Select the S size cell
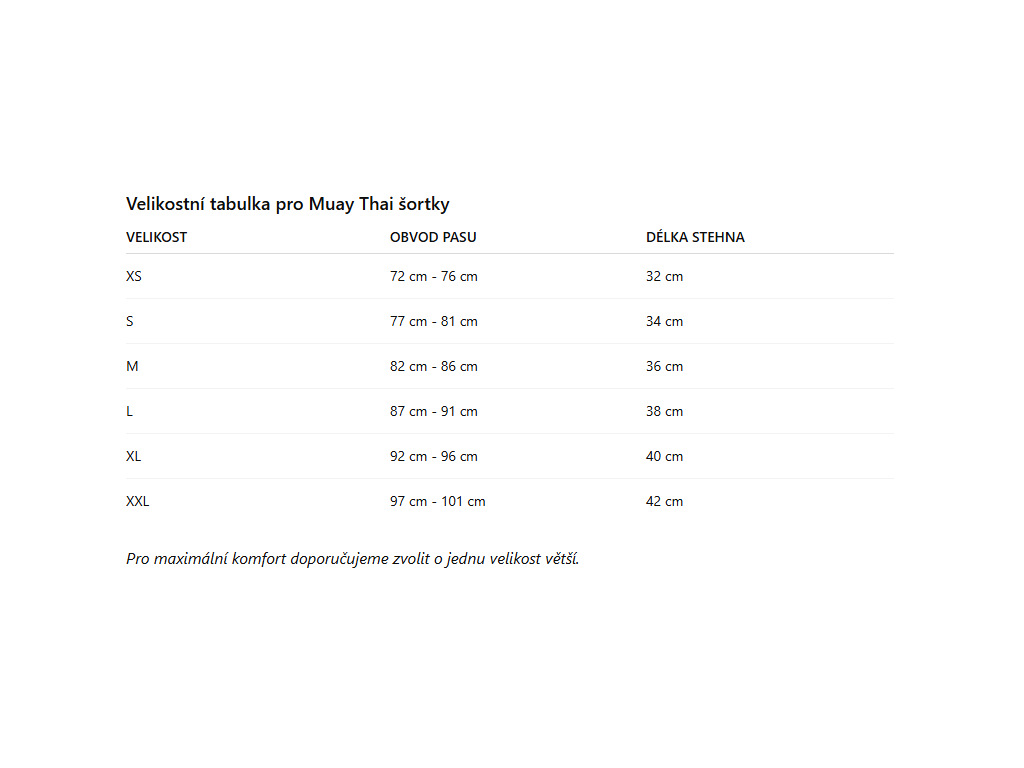The height and width of the screenshot is (768, 1024). 130,321
